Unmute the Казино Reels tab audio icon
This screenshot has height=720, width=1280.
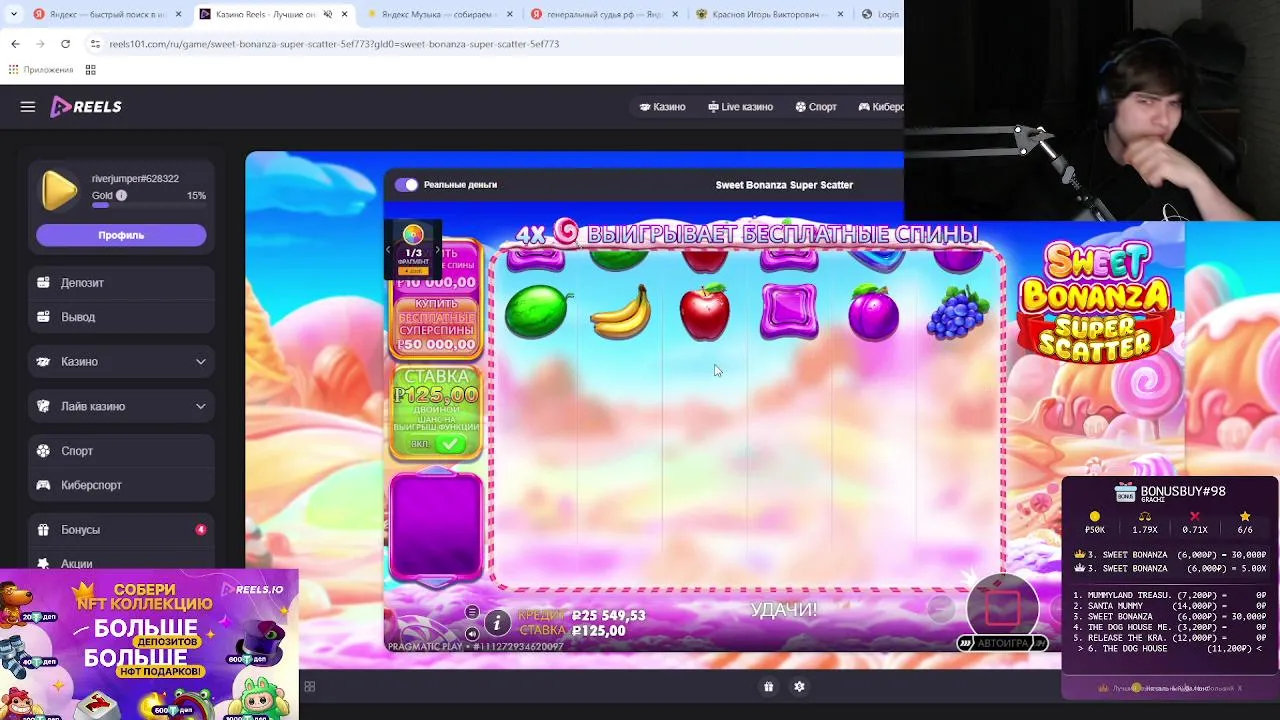click(327, 14)
